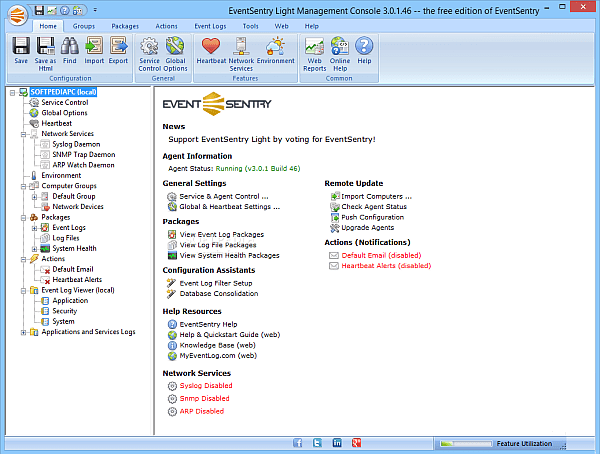Switch to the Packages ribbon tab
600x454 pixels.
click(x=125, y=26)
